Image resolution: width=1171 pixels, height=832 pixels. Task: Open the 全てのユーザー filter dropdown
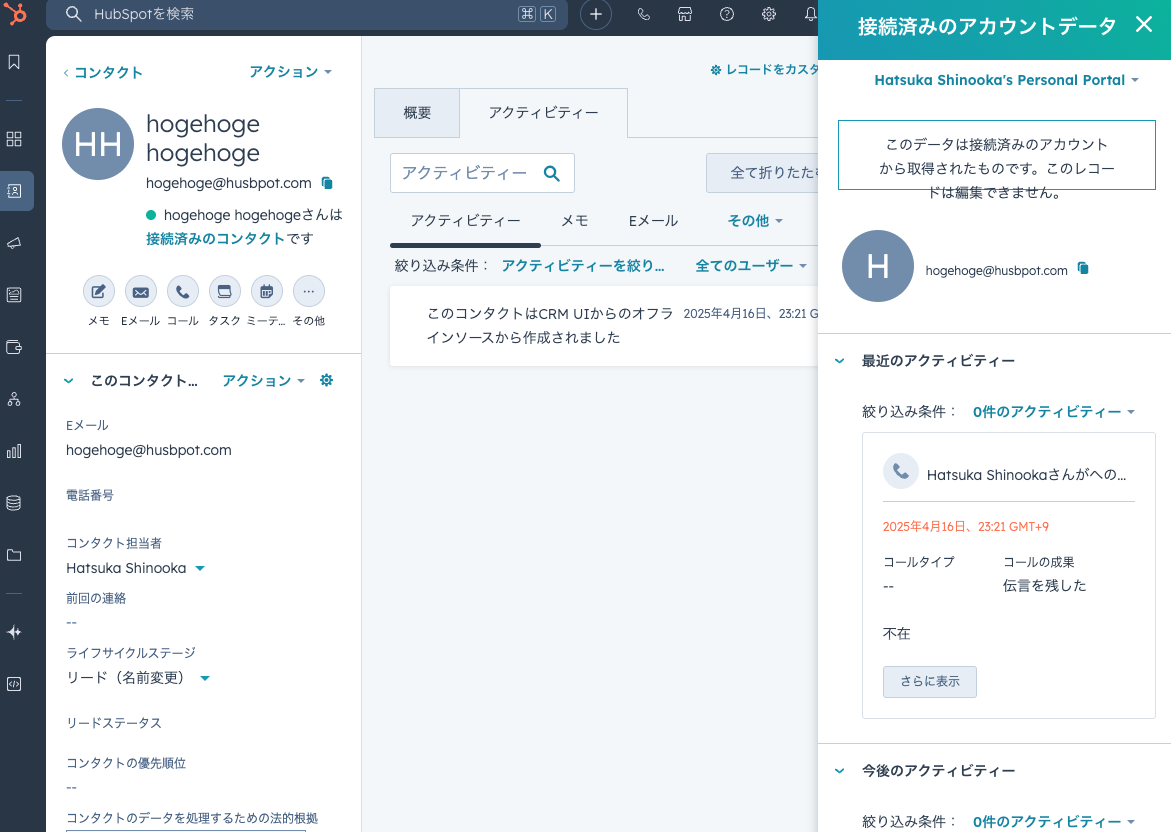751,266
